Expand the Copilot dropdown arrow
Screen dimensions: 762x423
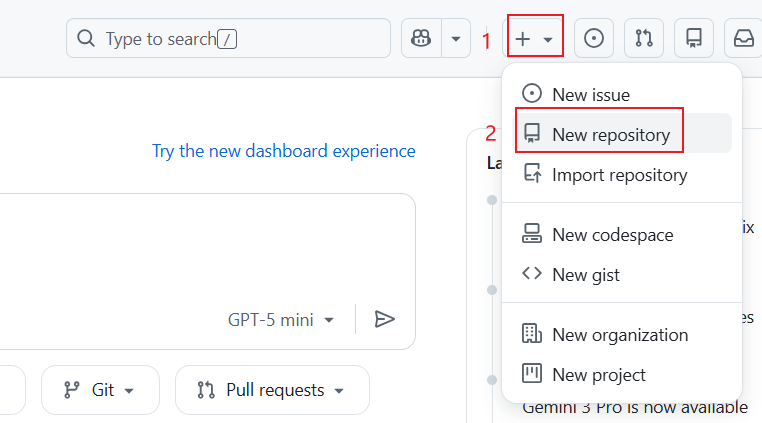[456, 39]
